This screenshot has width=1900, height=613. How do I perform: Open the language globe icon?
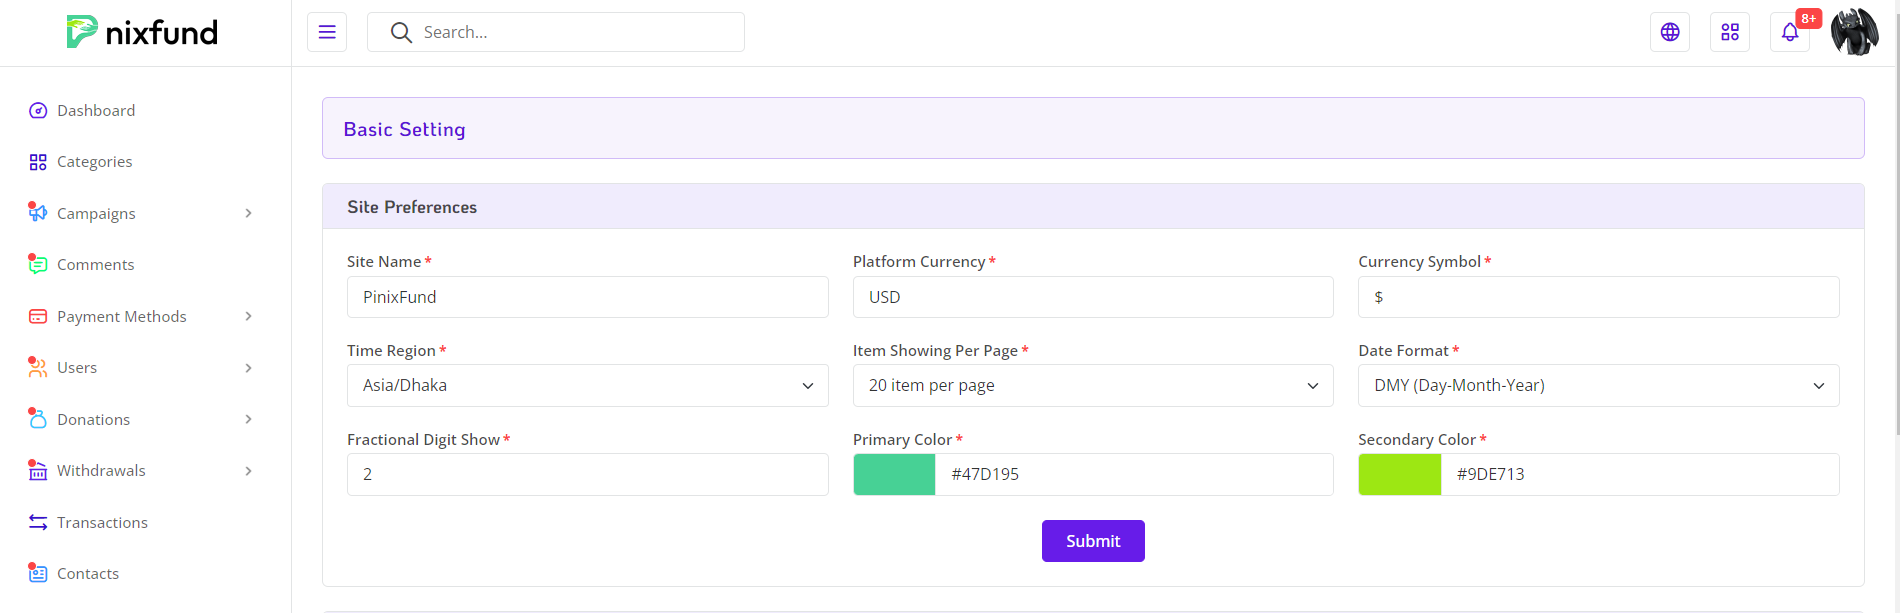tap(1669, 32)
